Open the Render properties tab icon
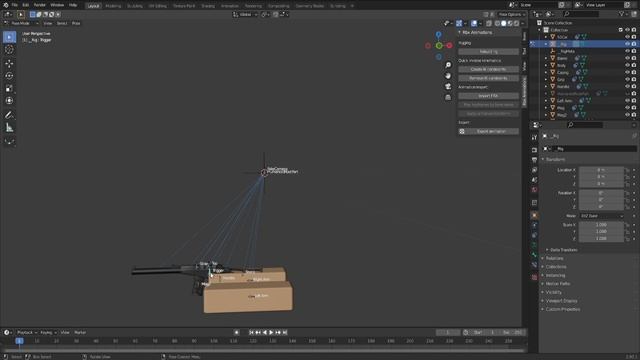This screenshot has height=360, width=640. click(x=534, y=150)
